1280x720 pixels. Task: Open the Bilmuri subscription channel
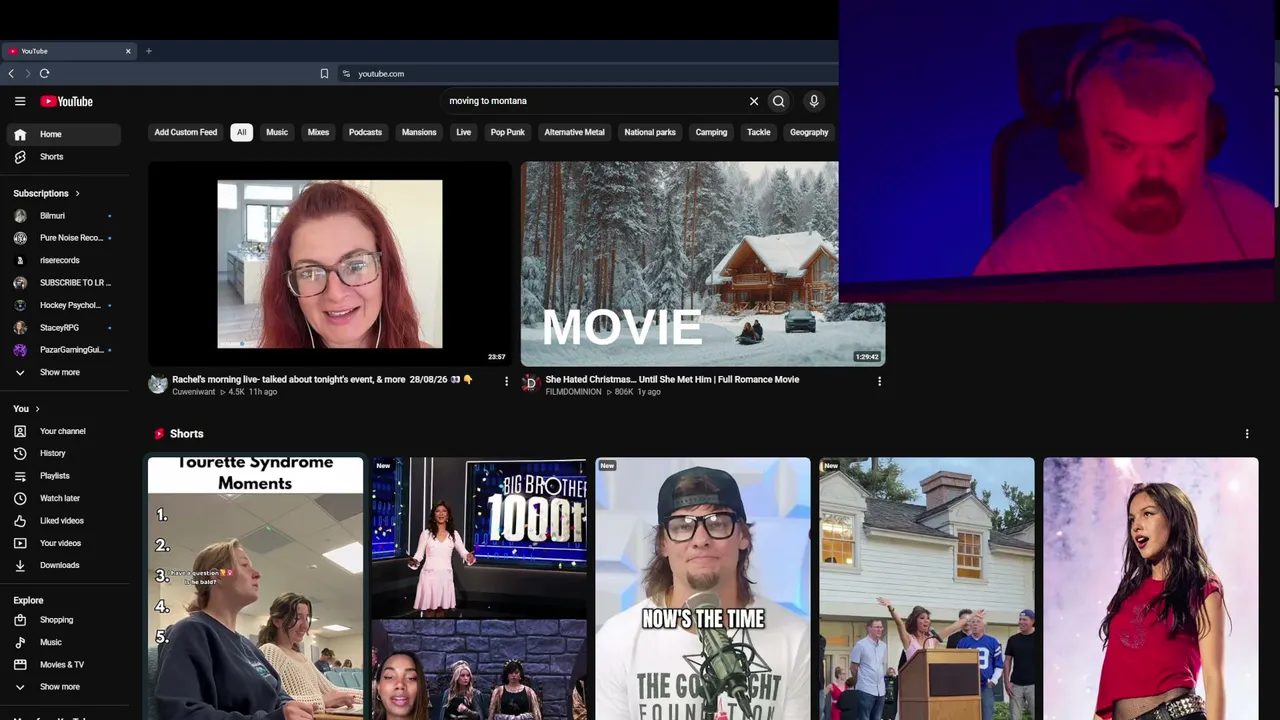tap(64, 216)
